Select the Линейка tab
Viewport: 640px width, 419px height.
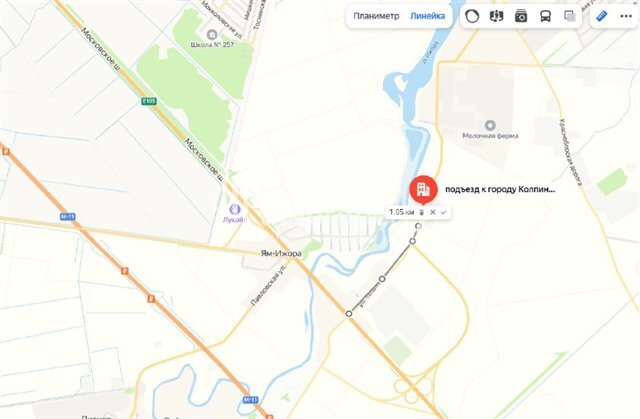(x=427, y=16)
